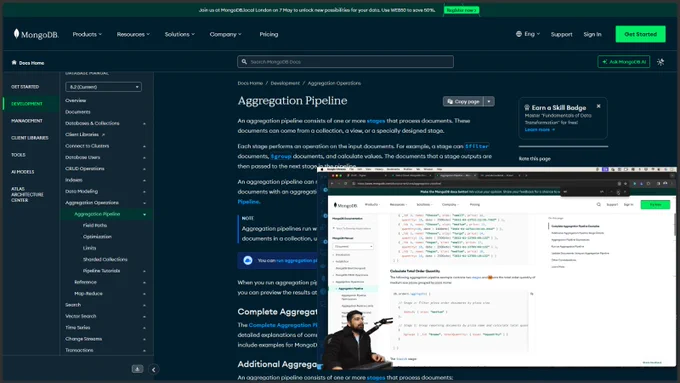Expand the Data Modeling section
Viewport: 680px width, 383px height.
[x=144, y=191]
